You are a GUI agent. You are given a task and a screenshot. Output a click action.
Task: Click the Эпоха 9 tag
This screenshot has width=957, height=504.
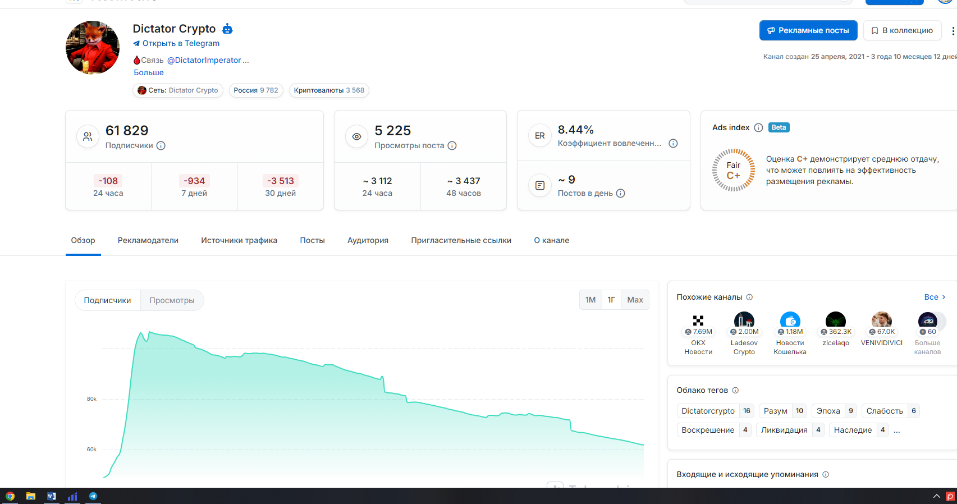tap(834, 411)
